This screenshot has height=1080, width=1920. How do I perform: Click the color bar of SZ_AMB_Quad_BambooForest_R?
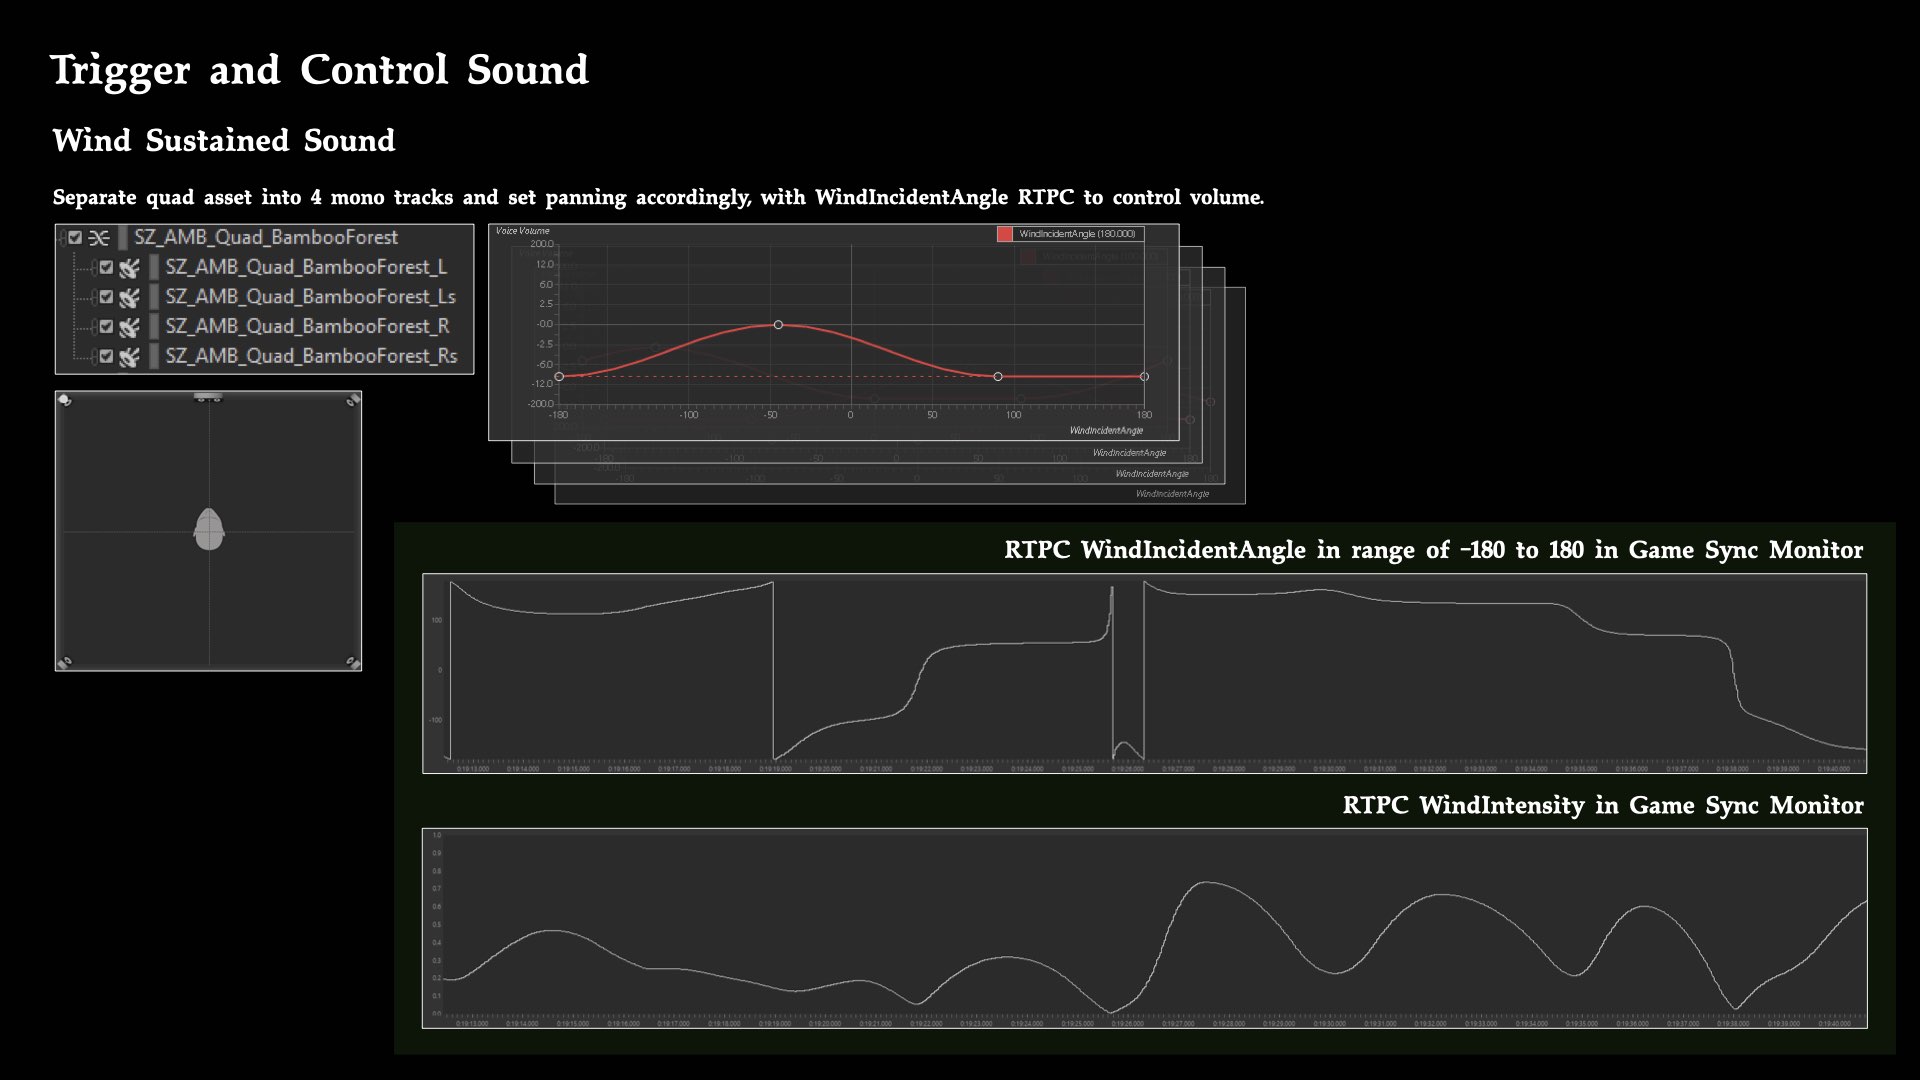(x=154, y=327)
